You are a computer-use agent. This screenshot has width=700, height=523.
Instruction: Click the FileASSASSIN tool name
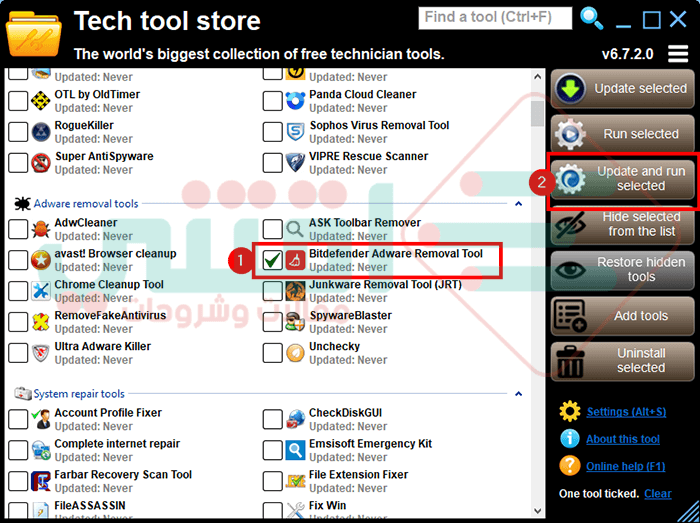coord(90,506)
